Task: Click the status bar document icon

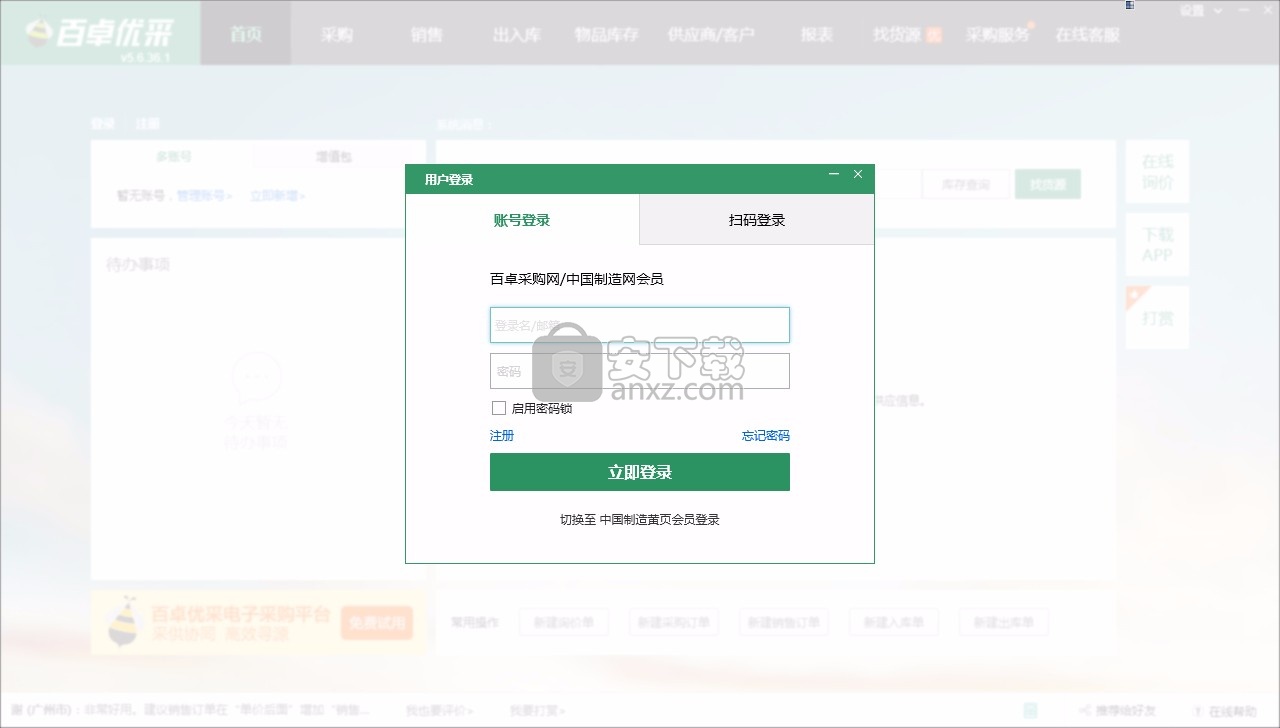Action: pyautogui.click(x=1030, y=711)
